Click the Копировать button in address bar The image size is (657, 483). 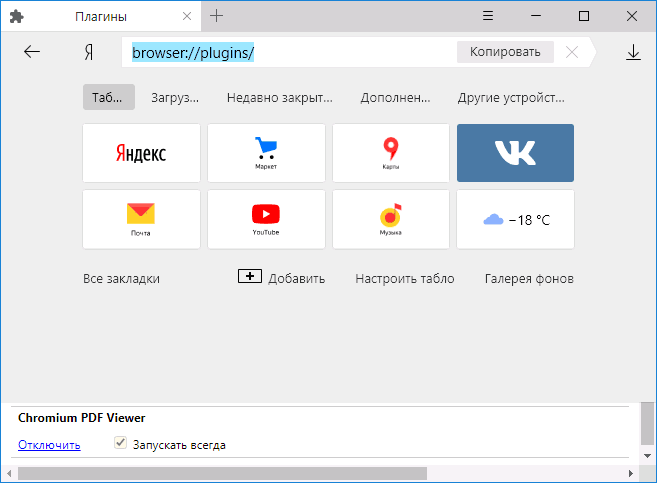pos(505,52)
